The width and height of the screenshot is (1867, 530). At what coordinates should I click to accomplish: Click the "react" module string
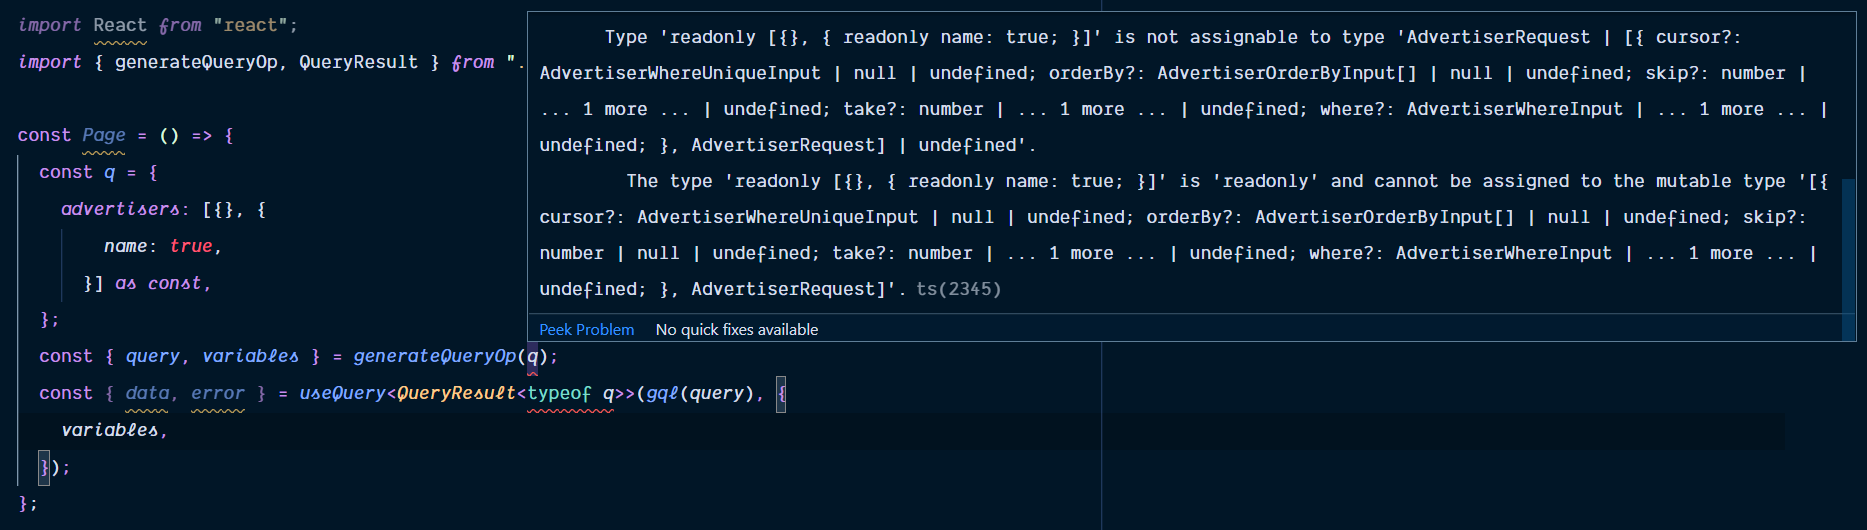coord(250,25)
